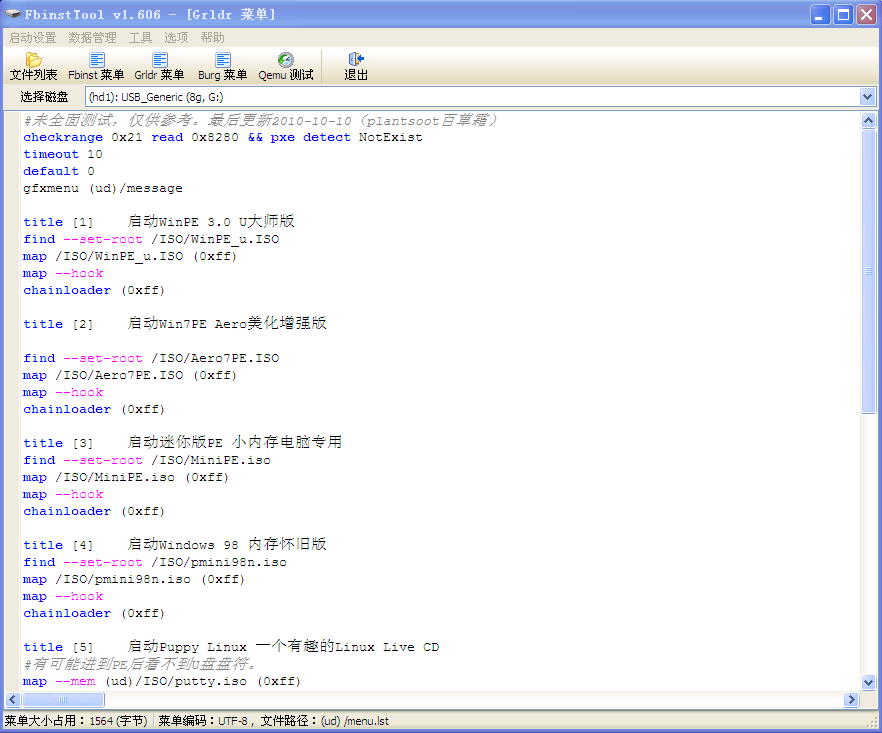The width and height of the screenshot is (882, 733).
Task: Open the Fbinst 菜单 editor
Action: pos(96,66)
